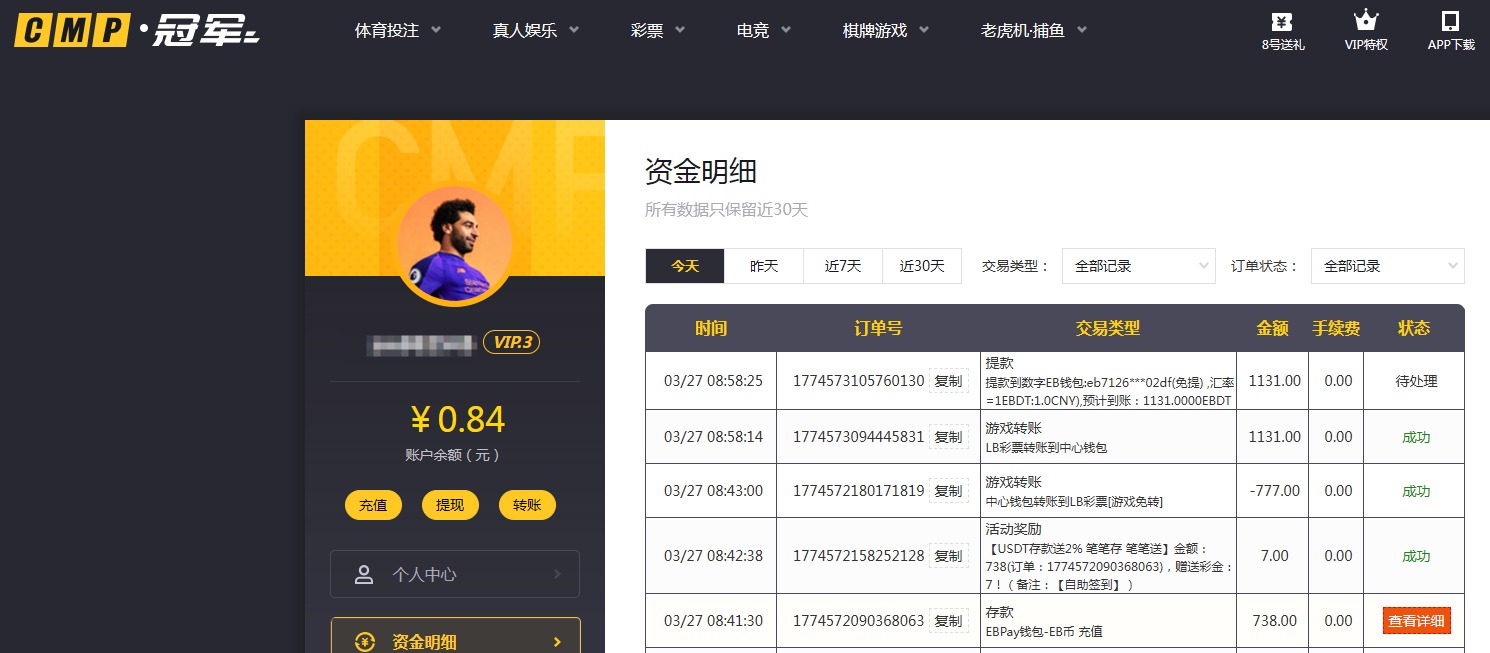1490x653 pixels.
Task: Click the 充值 deposit button
Action: click(373, 505)
